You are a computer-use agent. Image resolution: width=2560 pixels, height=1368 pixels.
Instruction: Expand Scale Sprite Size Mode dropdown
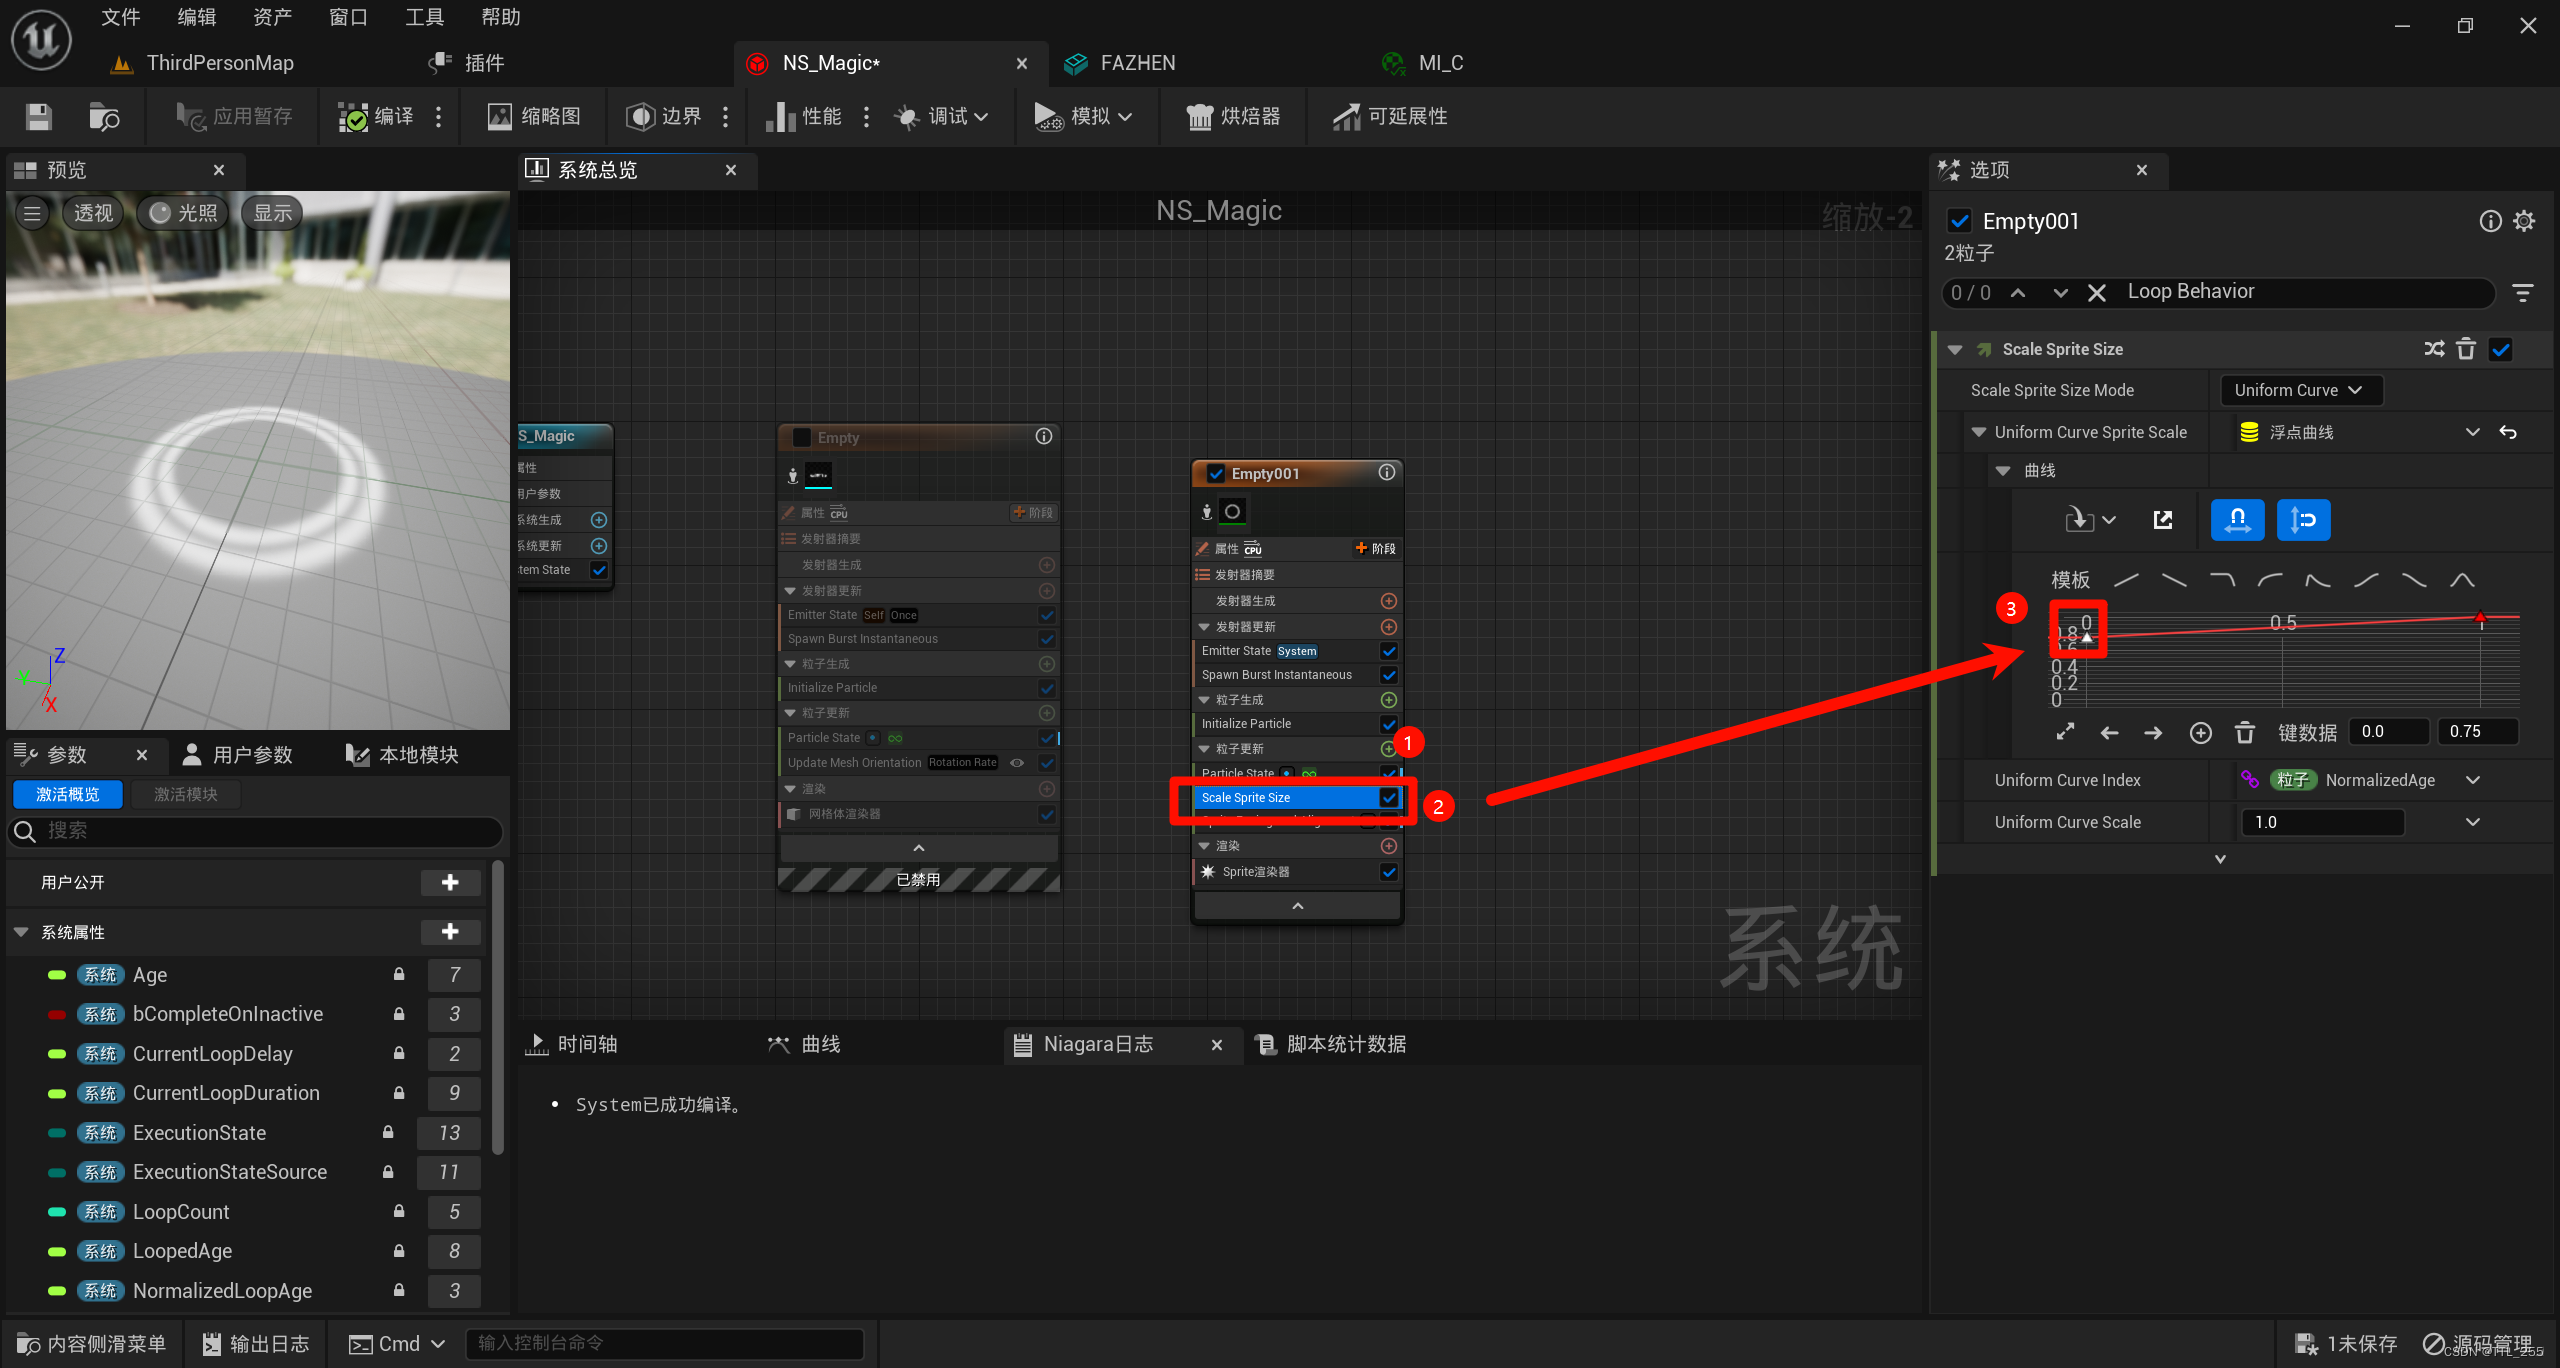point(2296,389)
